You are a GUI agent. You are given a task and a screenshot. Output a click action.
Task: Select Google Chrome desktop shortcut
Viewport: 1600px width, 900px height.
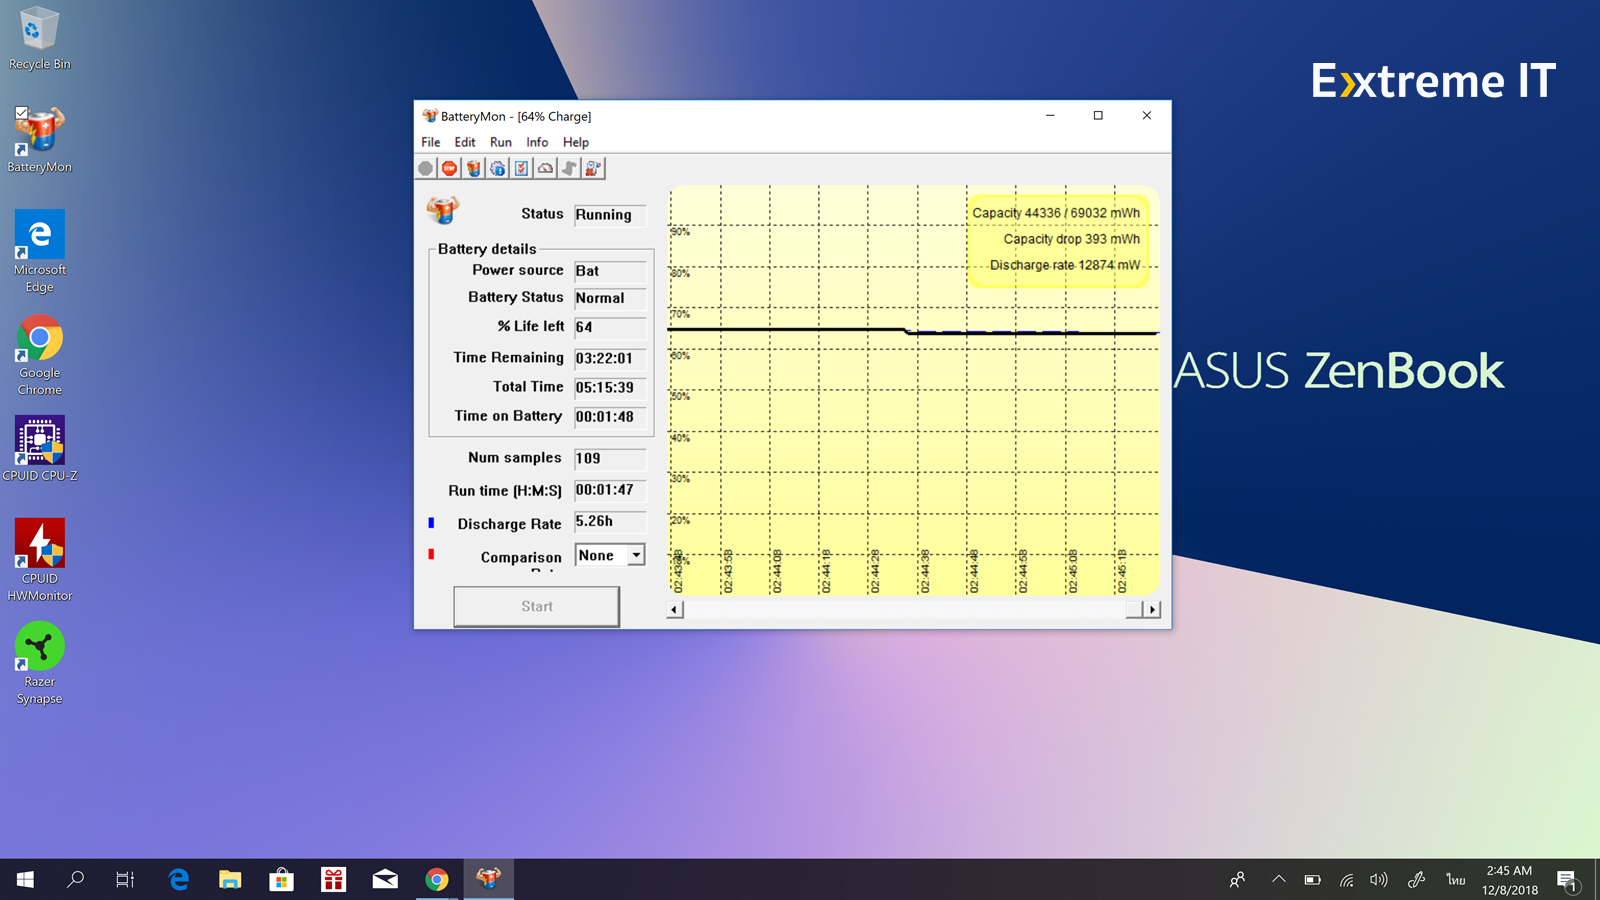coord(40,355)
